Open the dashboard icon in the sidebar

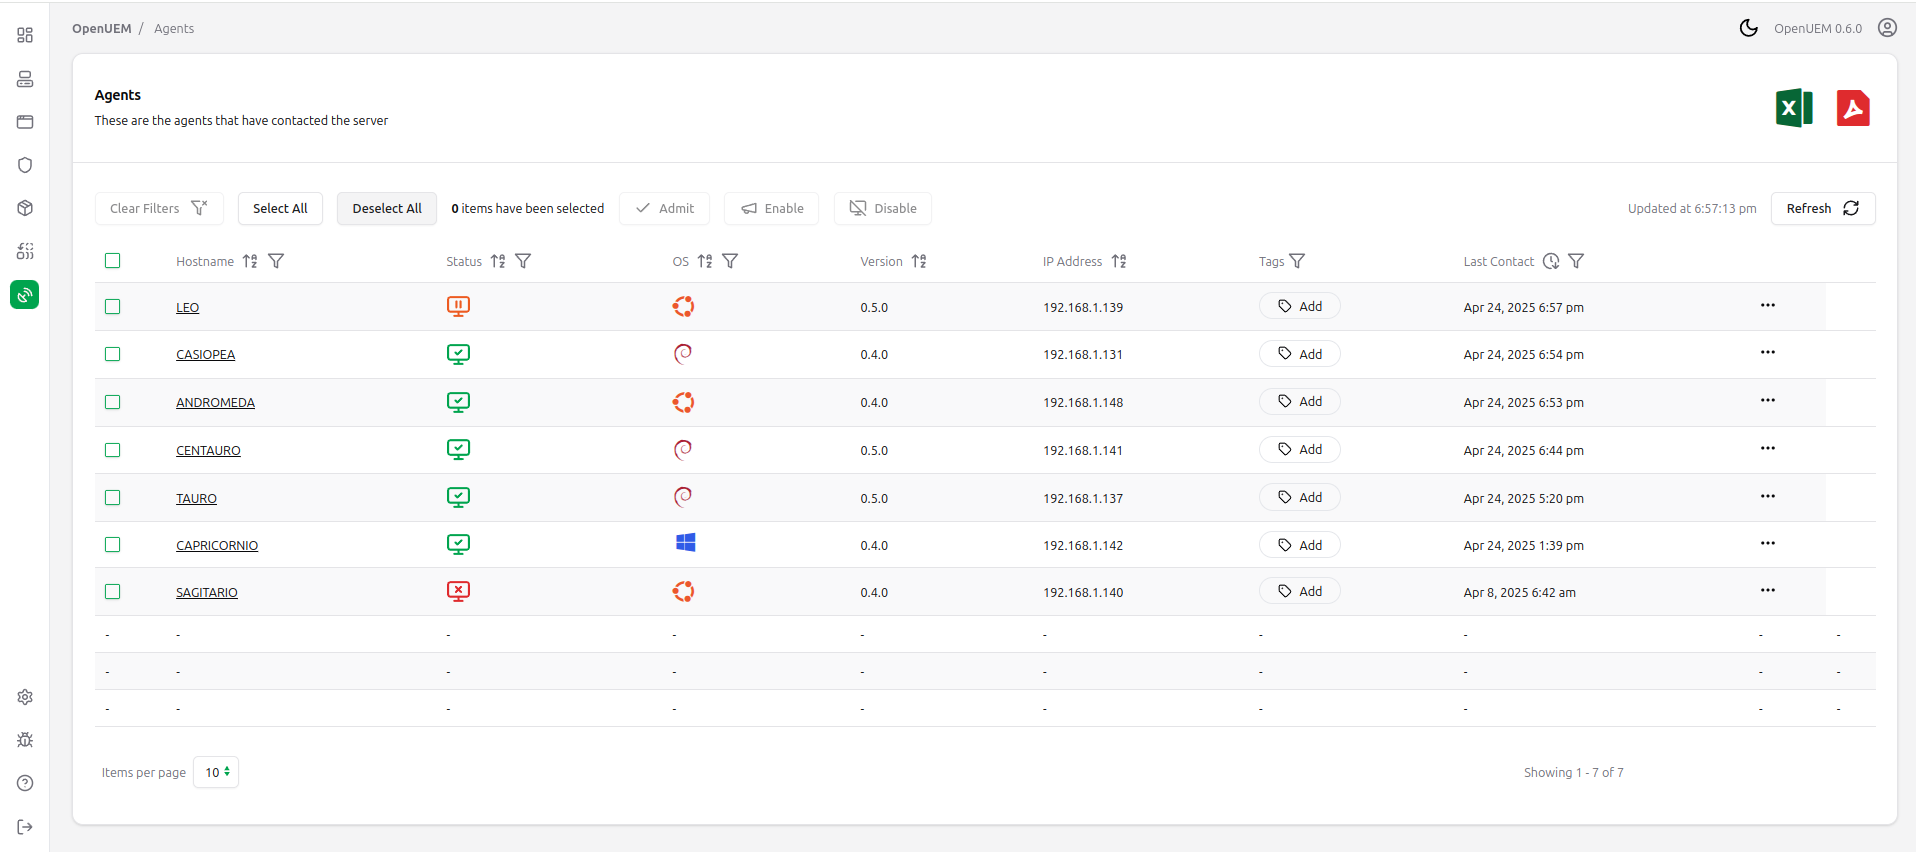(x=25, y=35)
